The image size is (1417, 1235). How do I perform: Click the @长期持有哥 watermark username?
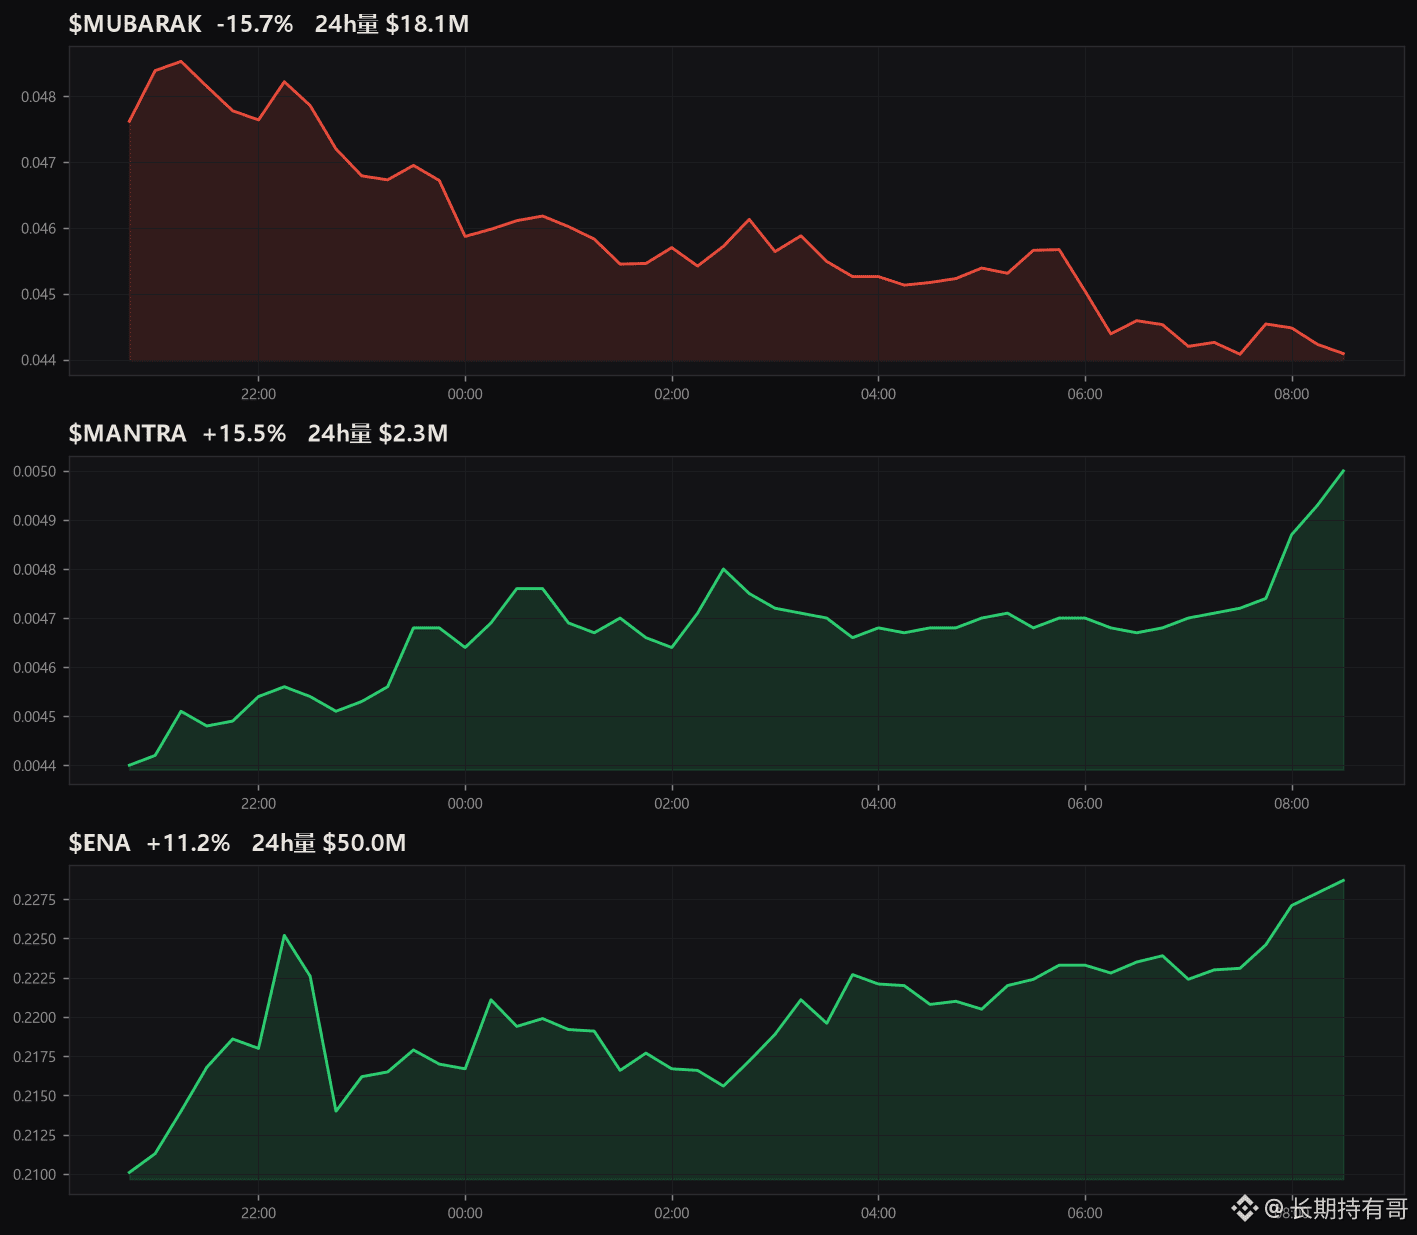tap(1336, 1209)
